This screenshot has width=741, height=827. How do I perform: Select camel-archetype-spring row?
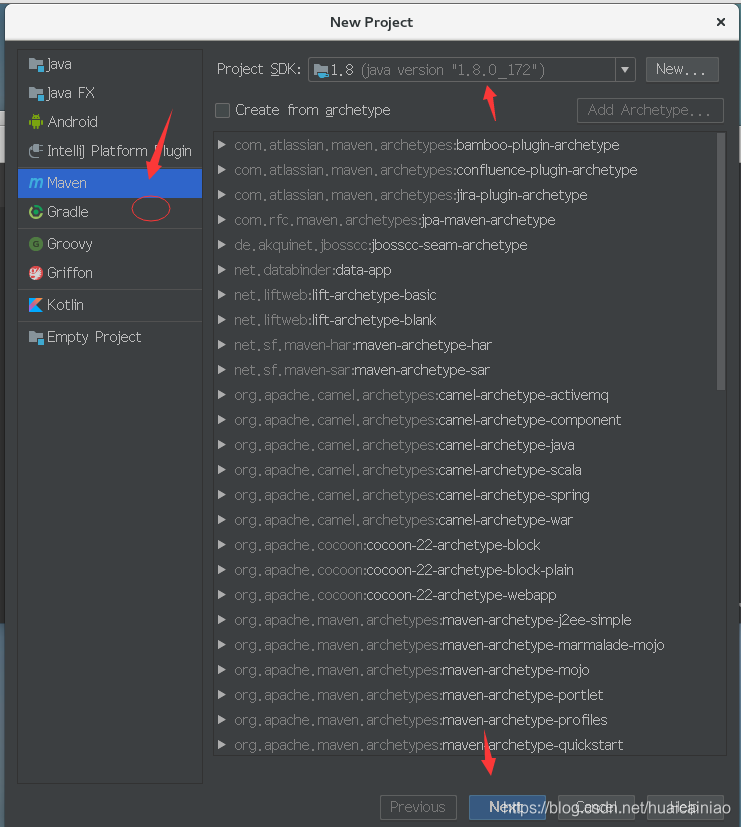(x=466, y=495)
